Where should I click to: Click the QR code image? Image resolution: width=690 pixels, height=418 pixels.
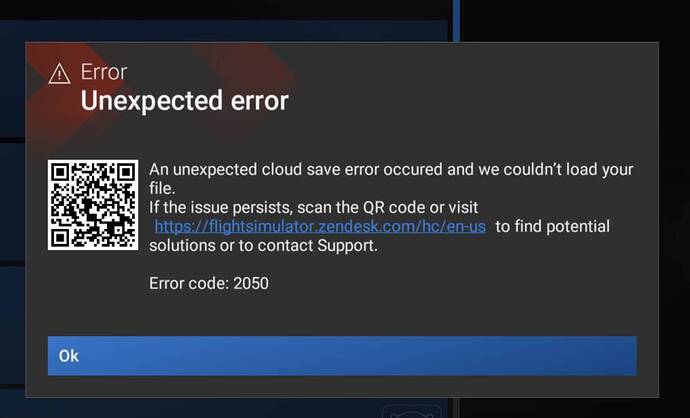pos(93,205)
